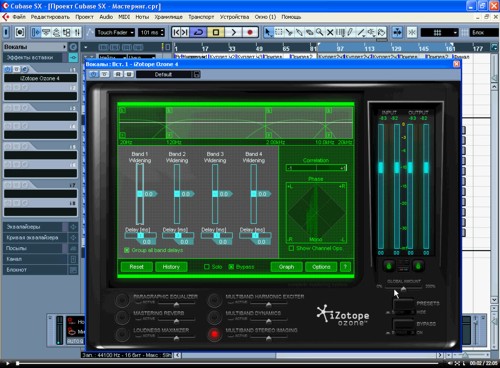Click the Ozone History button
Screen dimensions: 500x368
click(x=171, y=267)
